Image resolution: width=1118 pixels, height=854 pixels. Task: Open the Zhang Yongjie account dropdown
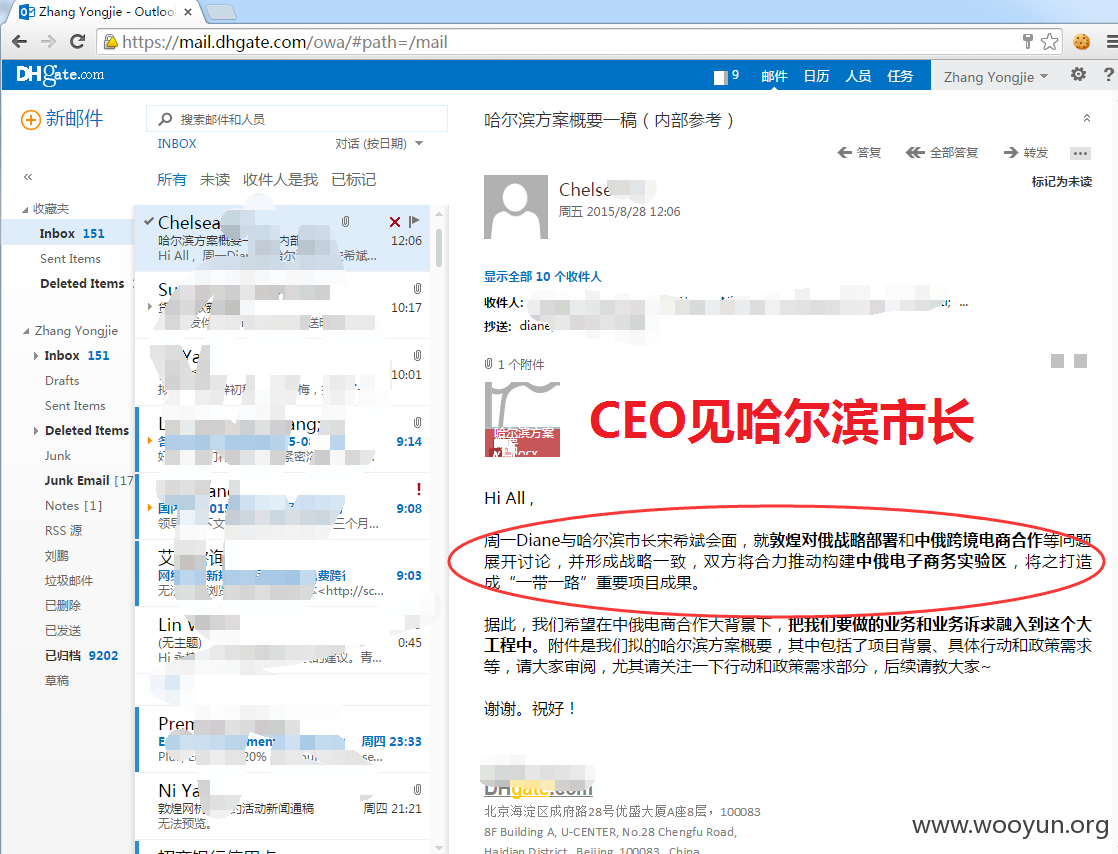(995, 77)
